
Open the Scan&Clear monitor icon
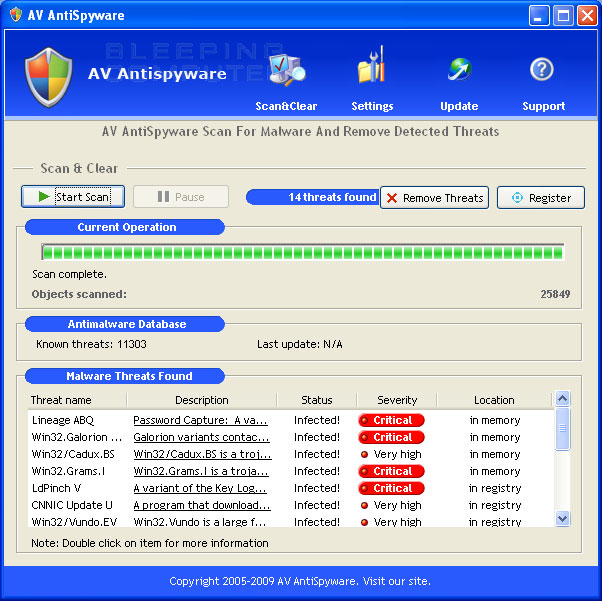click(287, 70)
